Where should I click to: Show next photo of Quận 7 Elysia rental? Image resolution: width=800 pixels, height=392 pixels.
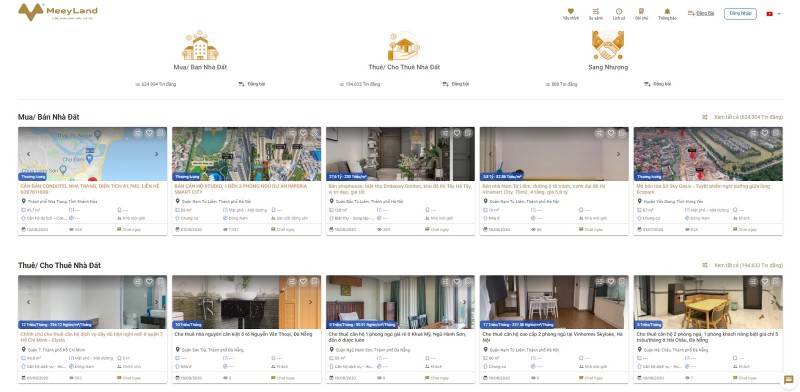[x=157, y=302]
